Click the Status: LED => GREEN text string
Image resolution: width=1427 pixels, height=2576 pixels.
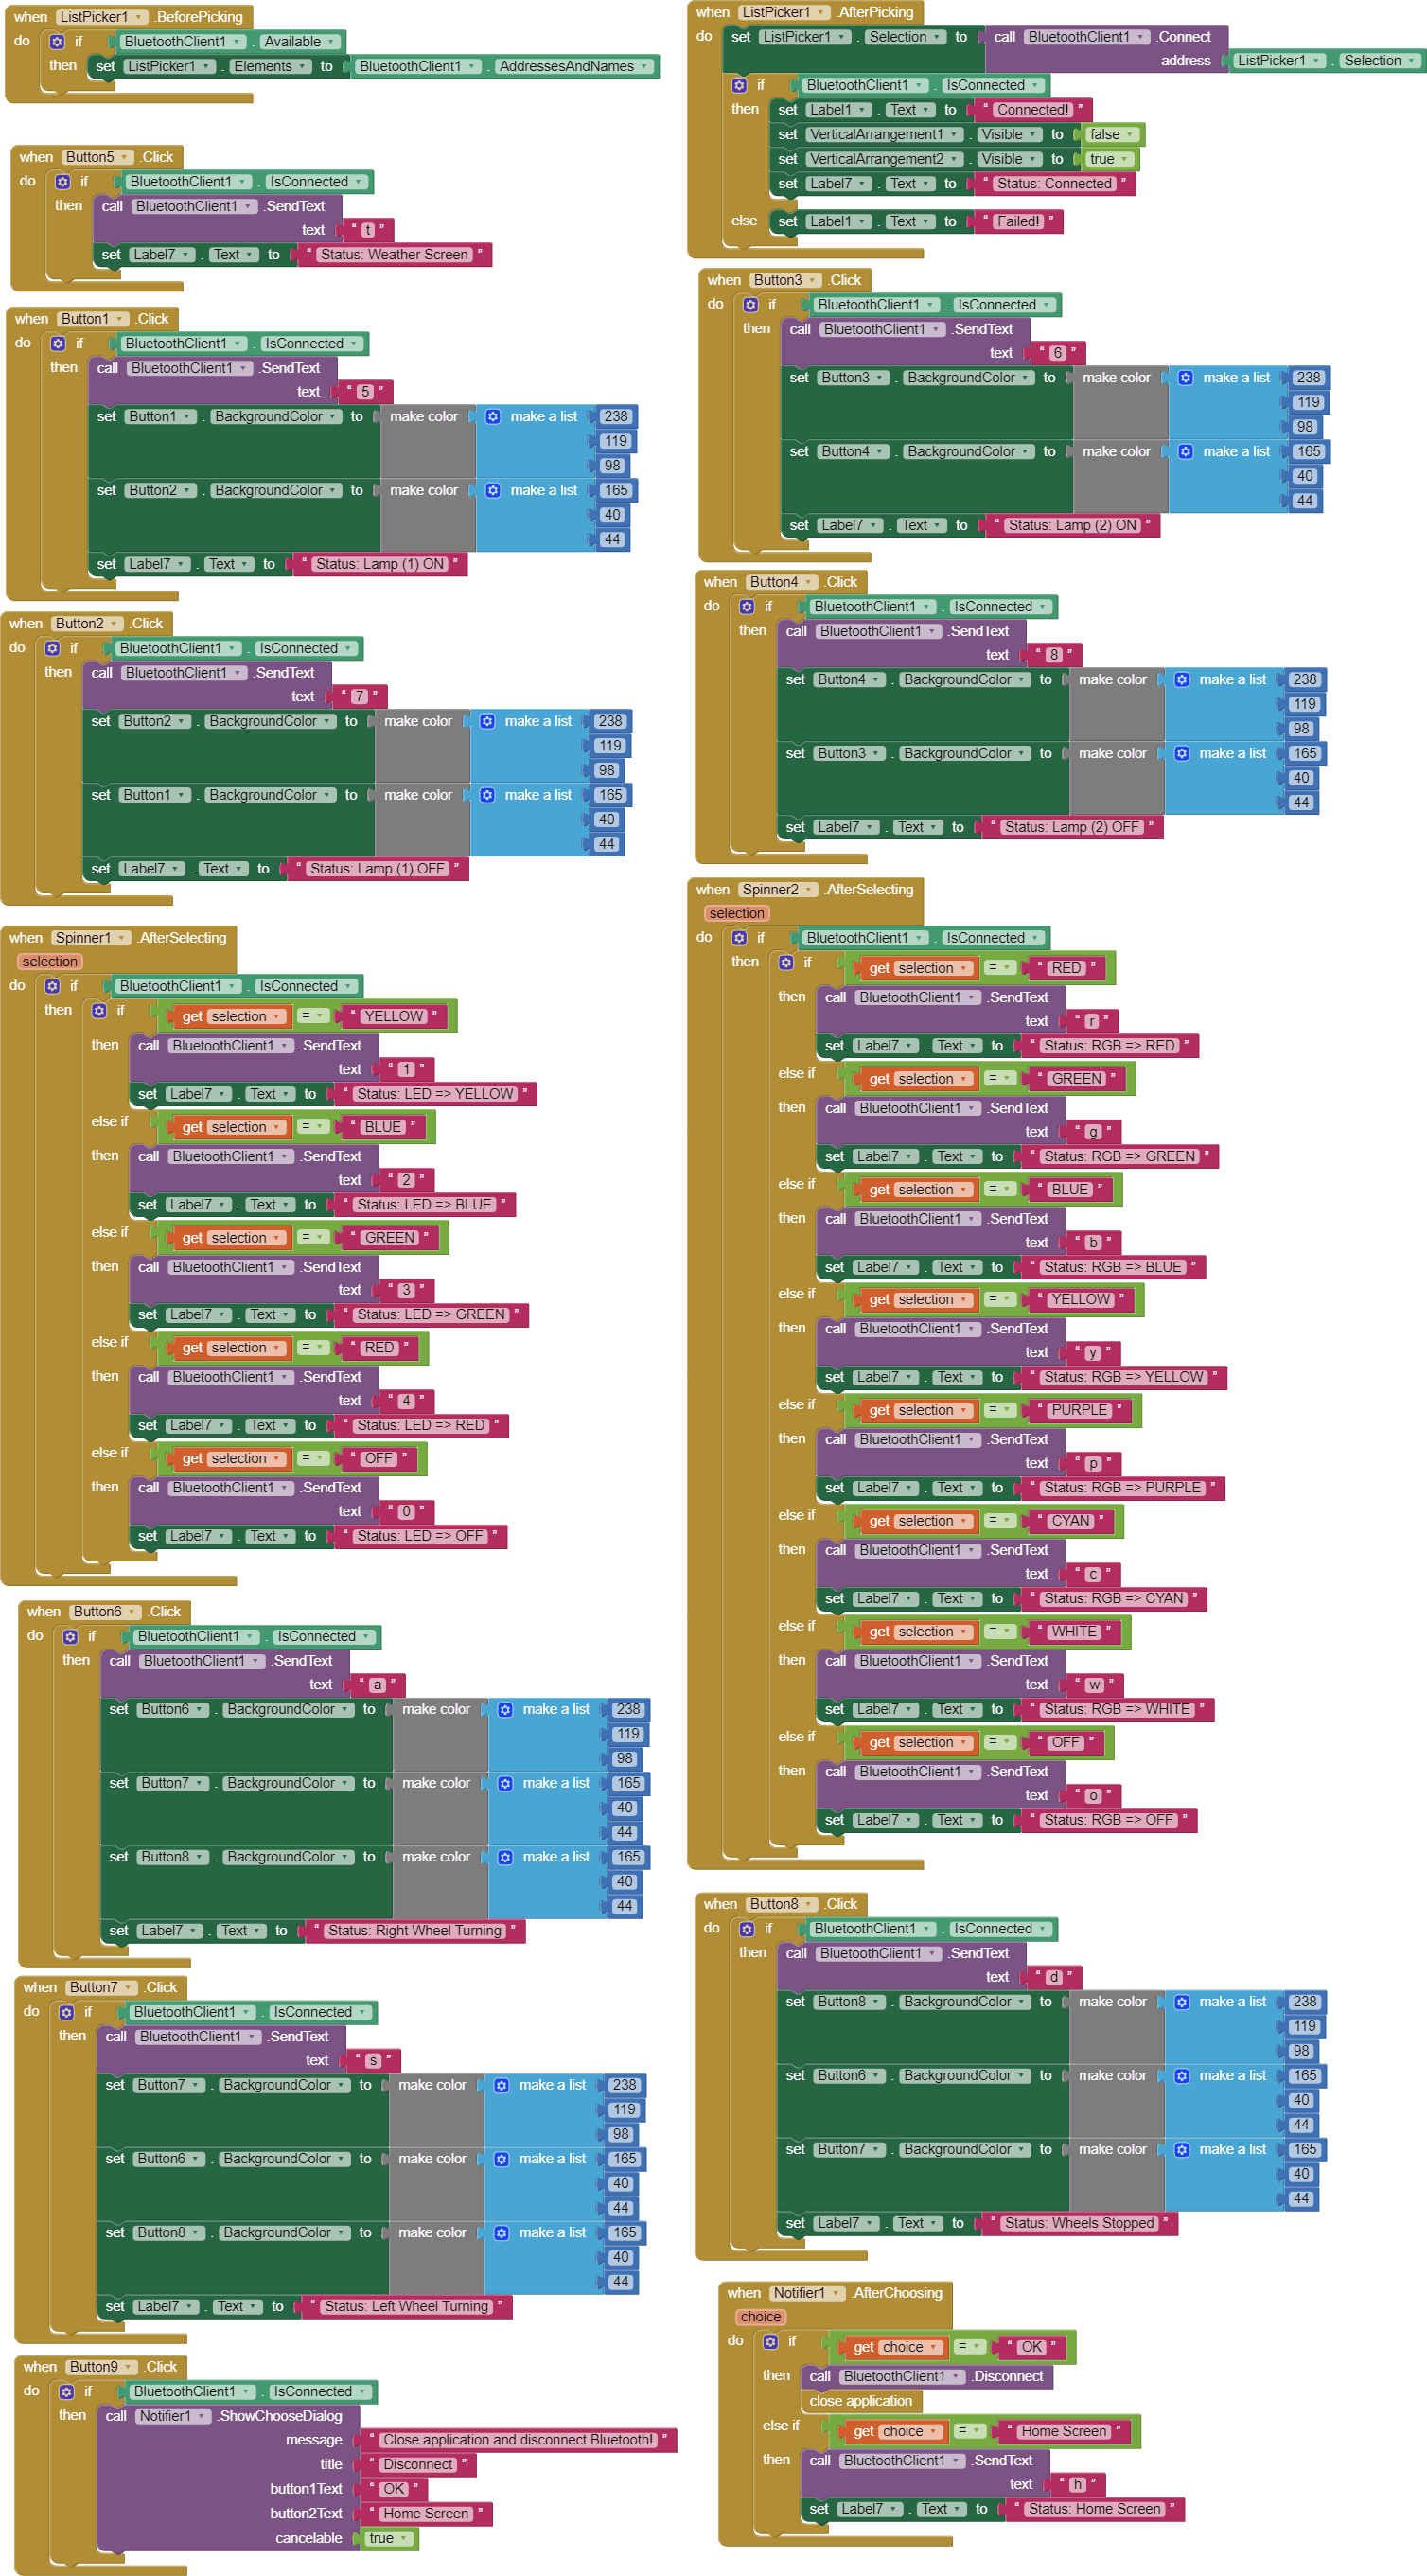click(431, 1316)
